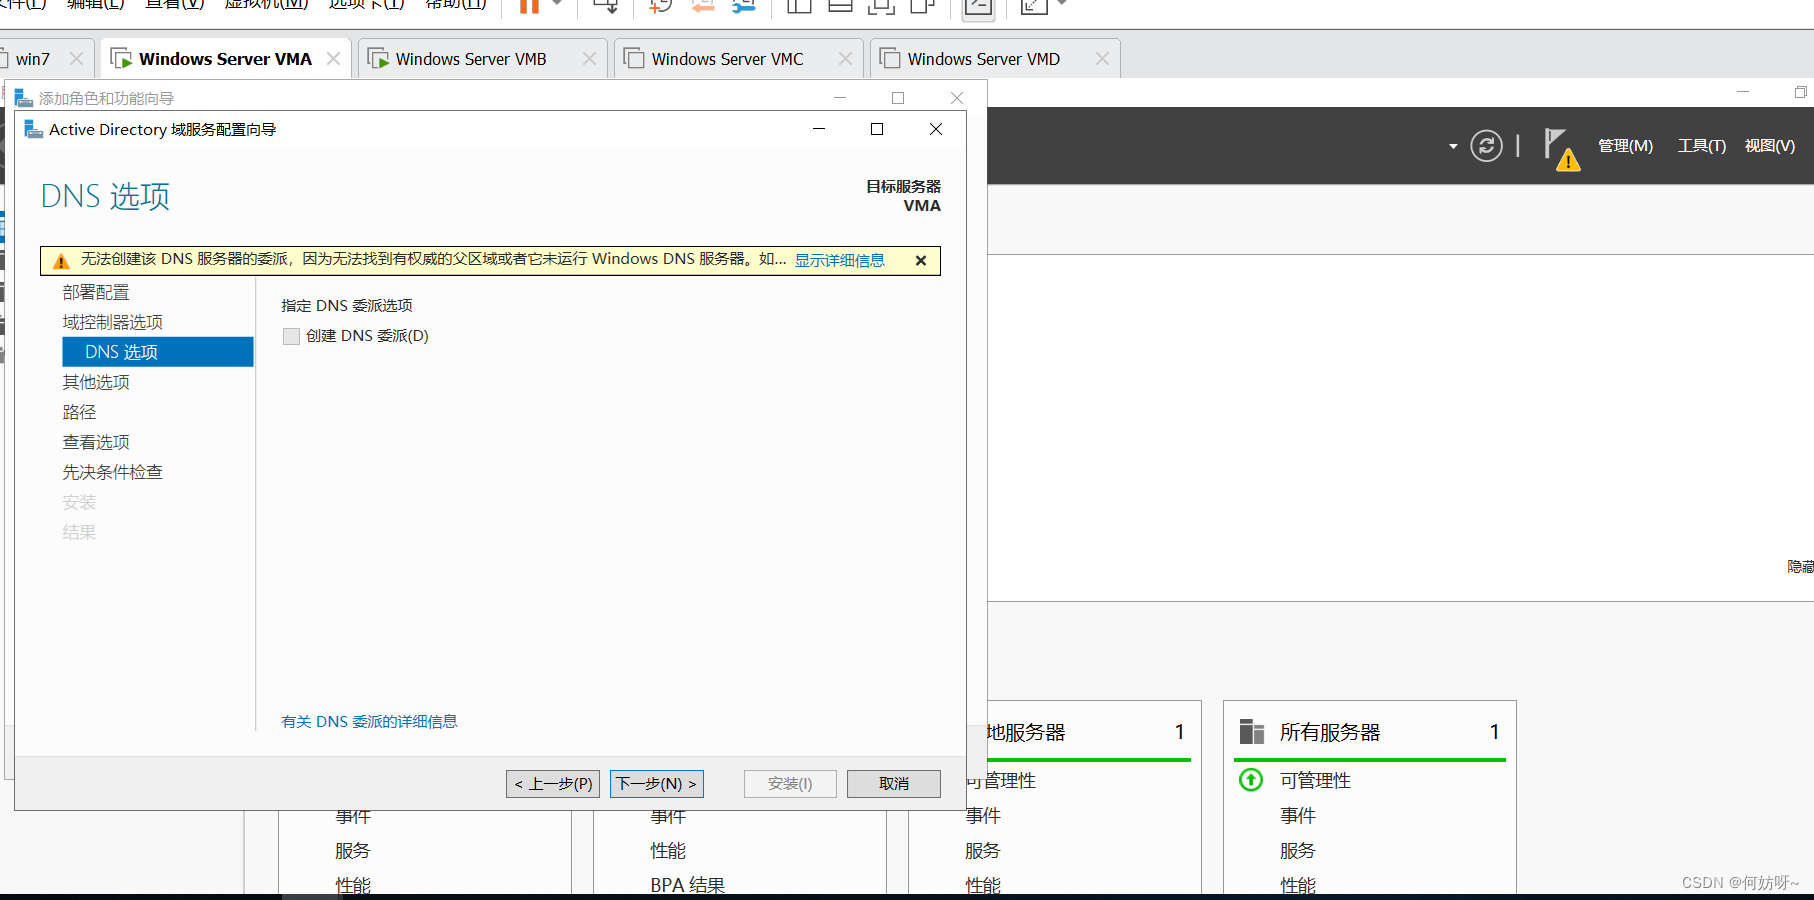Click the 安装(I) button
1814x900 pixels.
[x=790, y=784]
